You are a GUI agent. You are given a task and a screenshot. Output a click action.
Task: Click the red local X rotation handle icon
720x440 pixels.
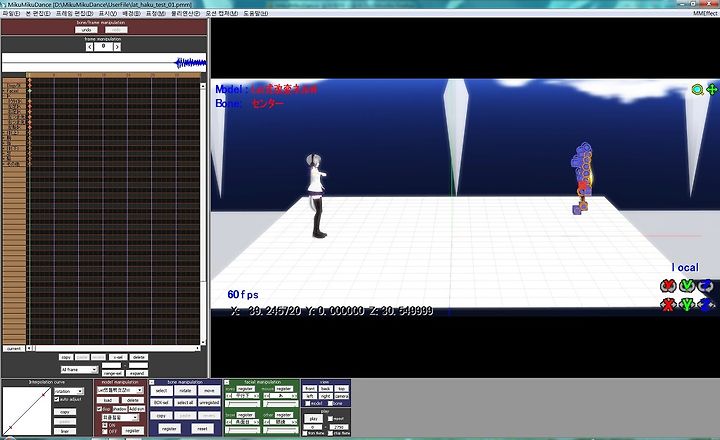click(668, 286)
